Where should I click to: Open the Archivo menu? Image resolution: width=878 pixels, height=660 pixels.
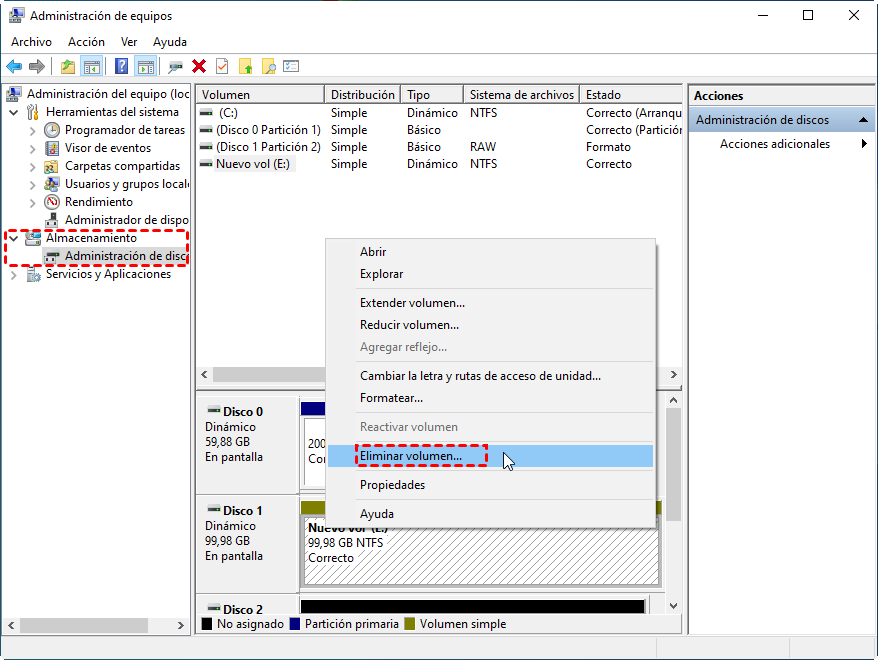click(31, 42)
